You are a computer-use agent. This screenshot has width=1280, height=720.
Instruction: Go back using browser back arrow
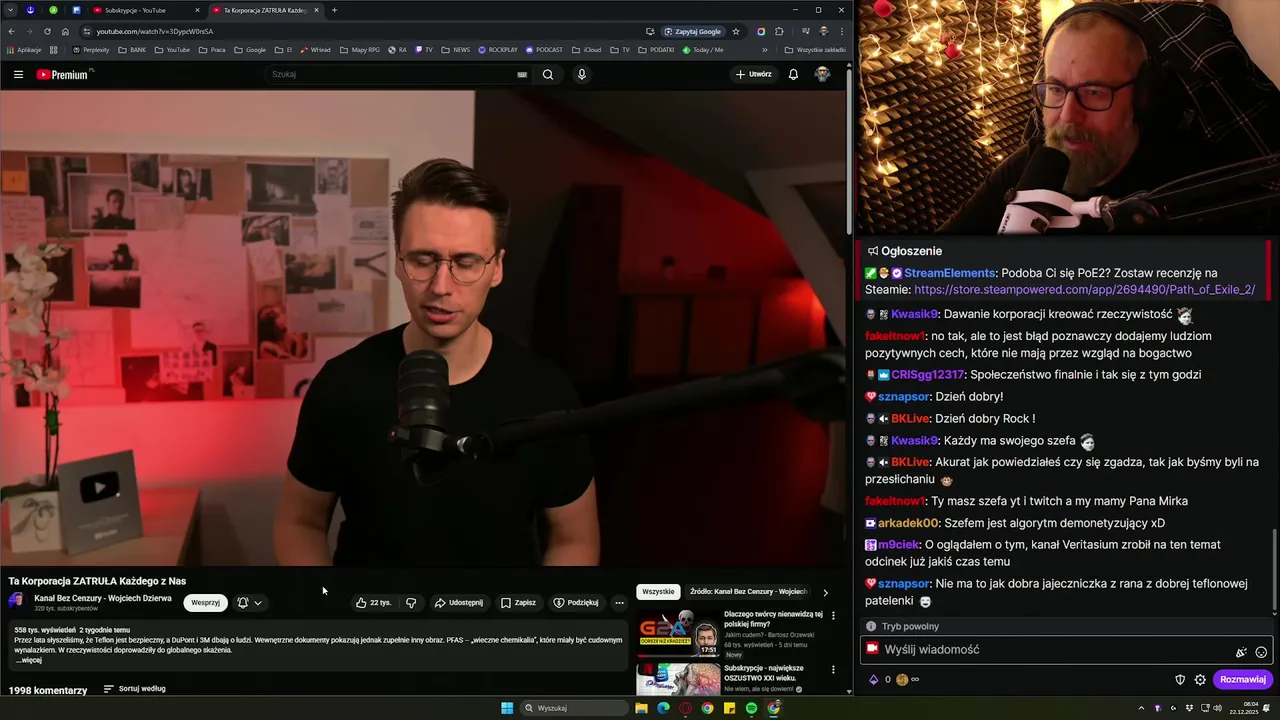pyautogui.click(x=11, y=31)
